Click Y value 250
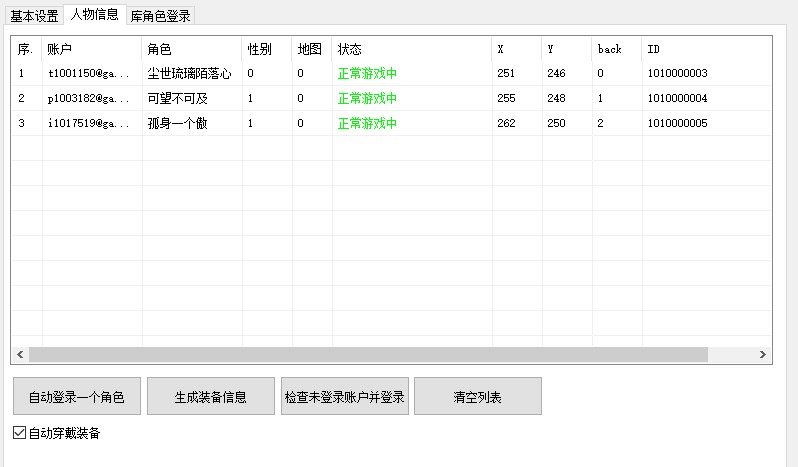798x467 pixels. (556, 123)
